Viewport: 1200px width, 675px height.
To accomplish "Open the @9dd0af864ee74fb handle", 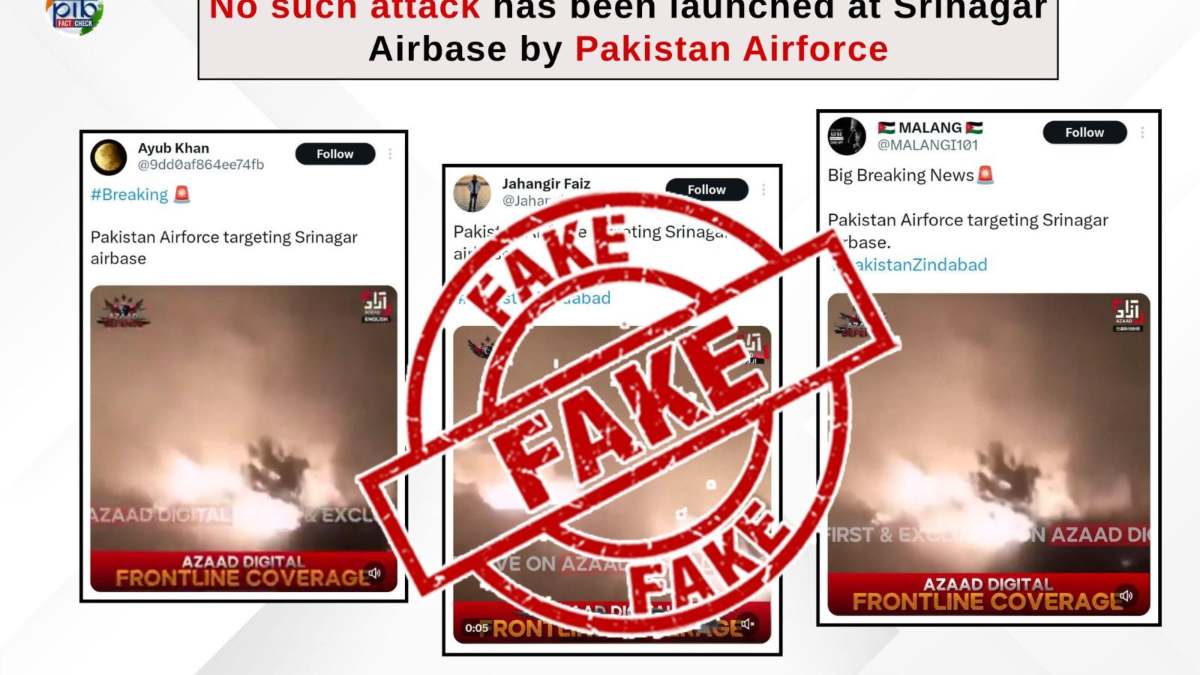I will pyautogui.click(x=201, y=165).
